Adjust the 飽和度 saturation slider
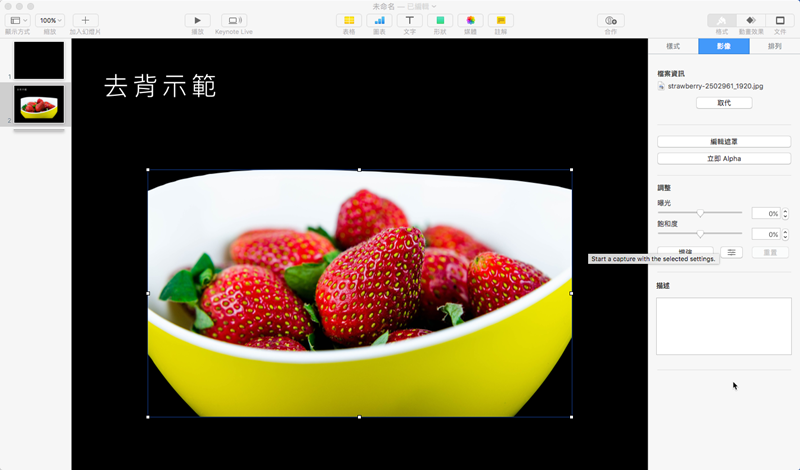The width and height of the screenshot is (800, 470). tap(700, 234)
